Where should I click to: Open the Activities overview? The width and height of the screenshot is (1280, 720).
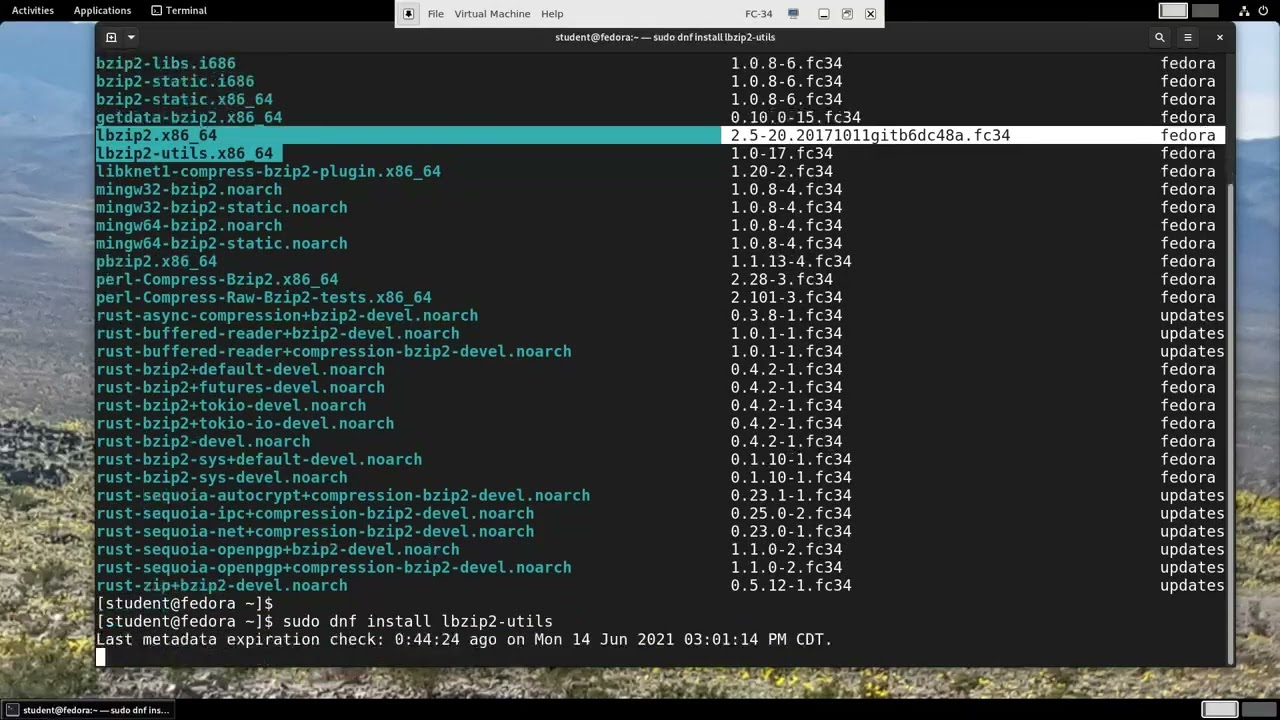(33, 10)
